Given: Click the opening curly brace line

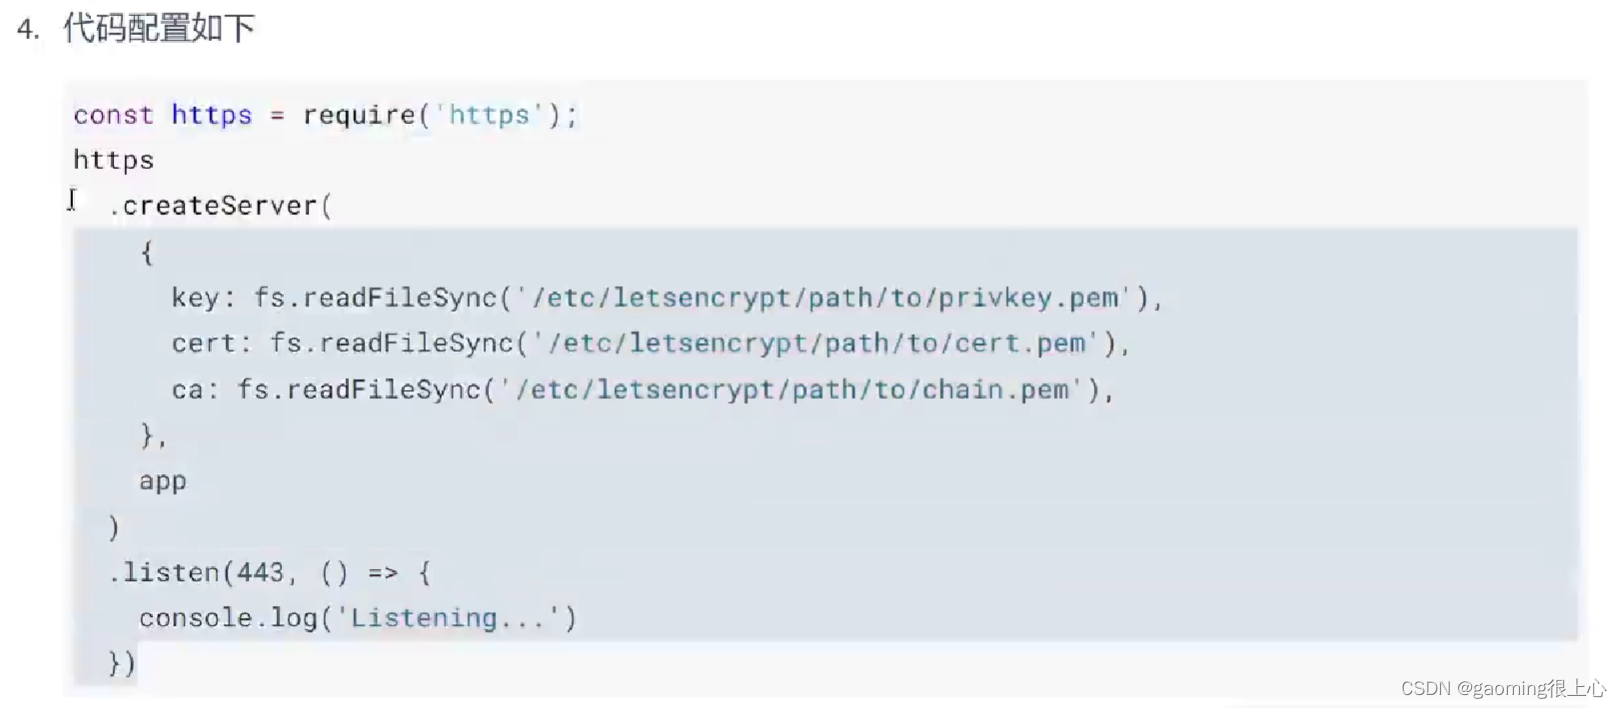Looking at the screenshot, I should (147, 252).
